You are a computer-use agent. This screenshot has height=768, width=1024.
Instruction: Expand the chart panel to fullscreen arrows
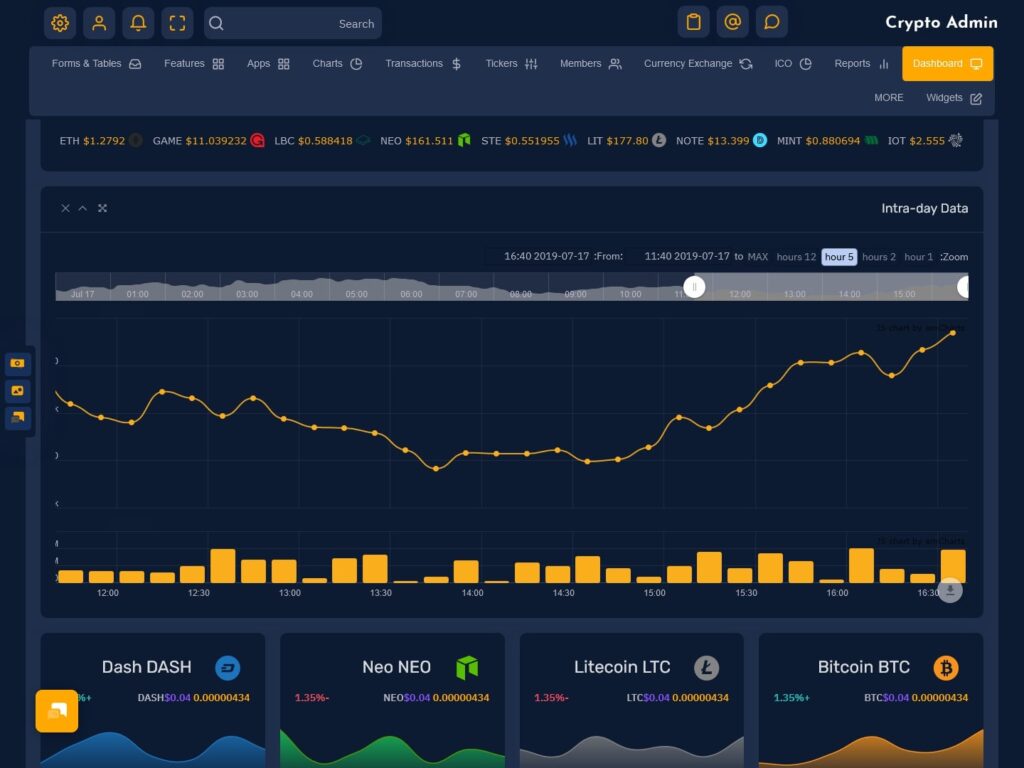point(102,208)
